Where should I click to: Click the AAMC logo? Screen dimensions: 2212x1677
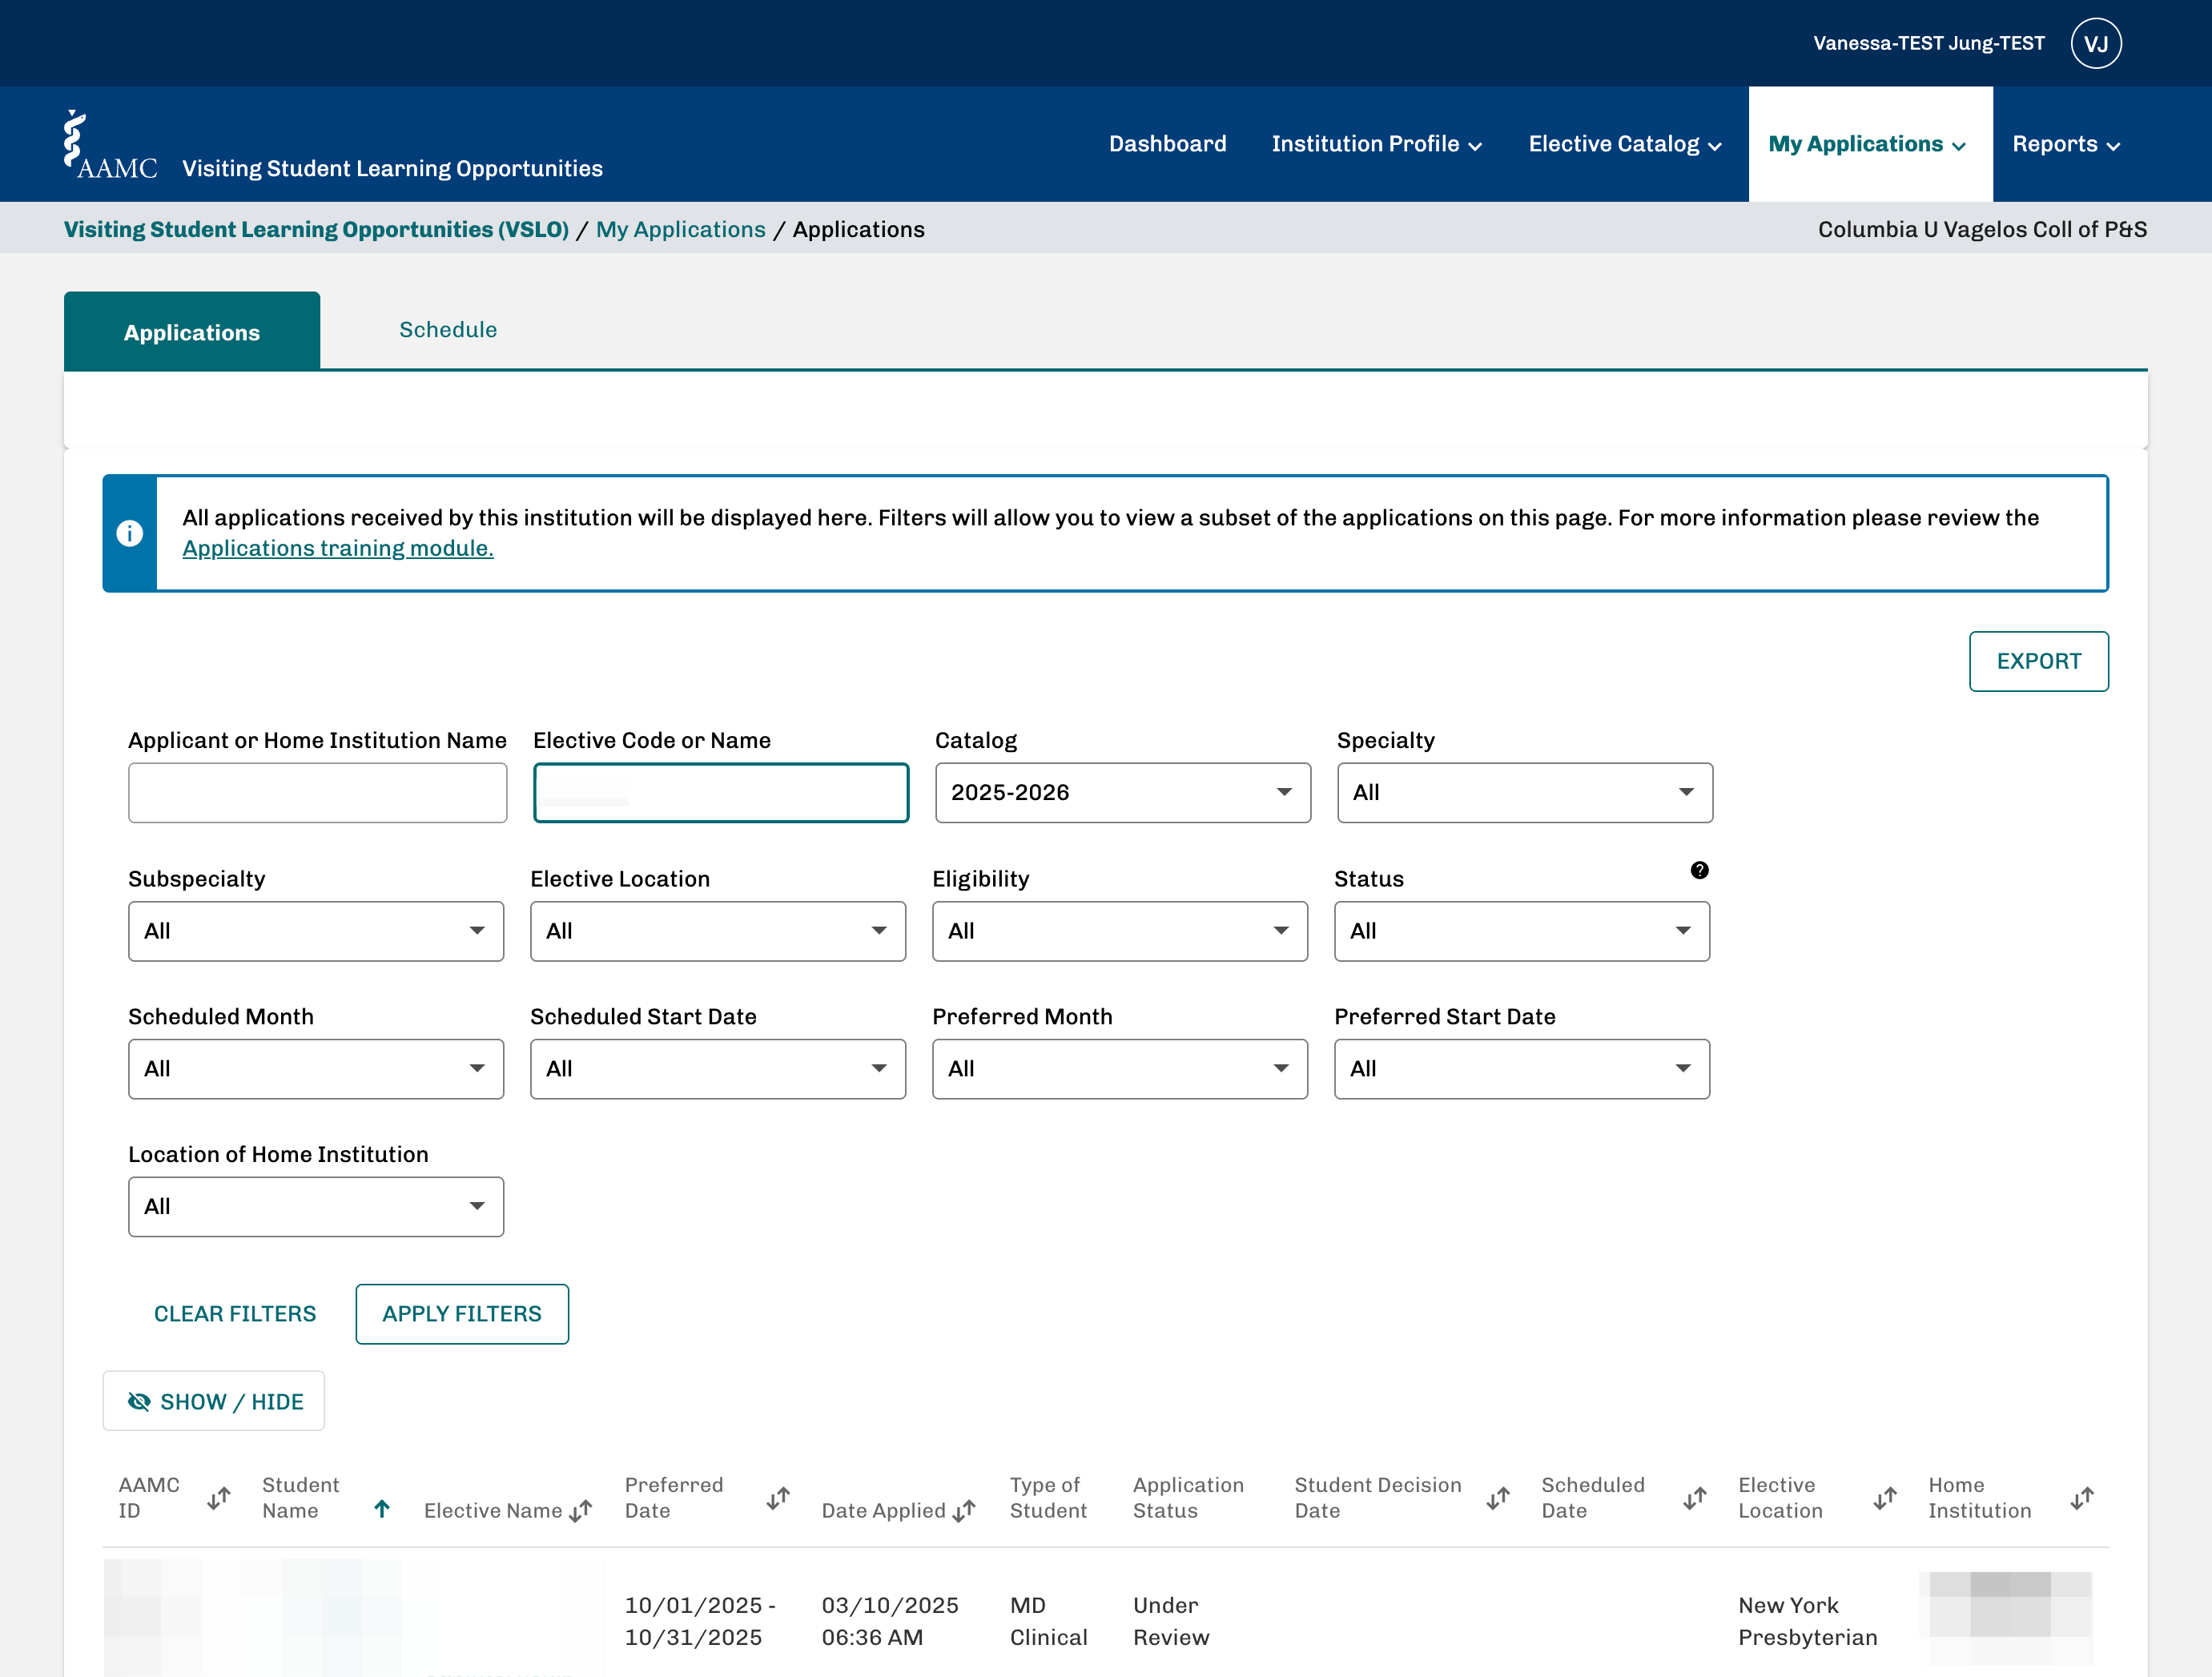(x=110, y=145)
